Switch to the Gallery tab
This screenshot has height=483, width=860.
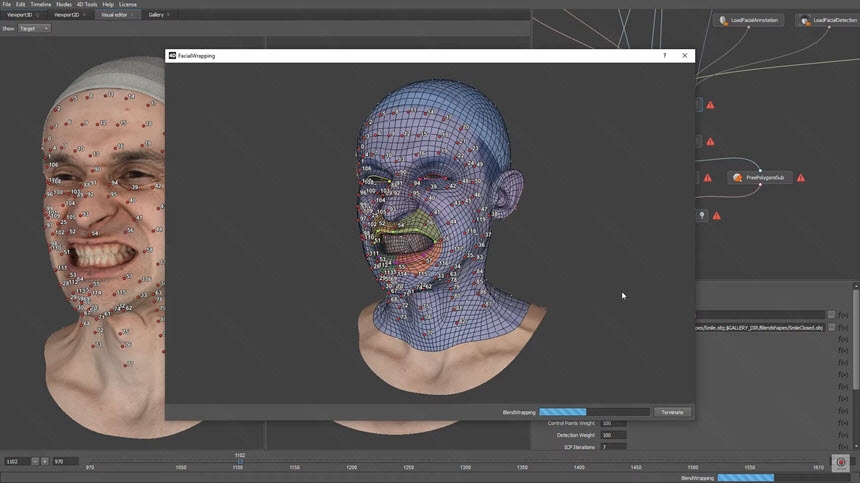tap(156, 15)
